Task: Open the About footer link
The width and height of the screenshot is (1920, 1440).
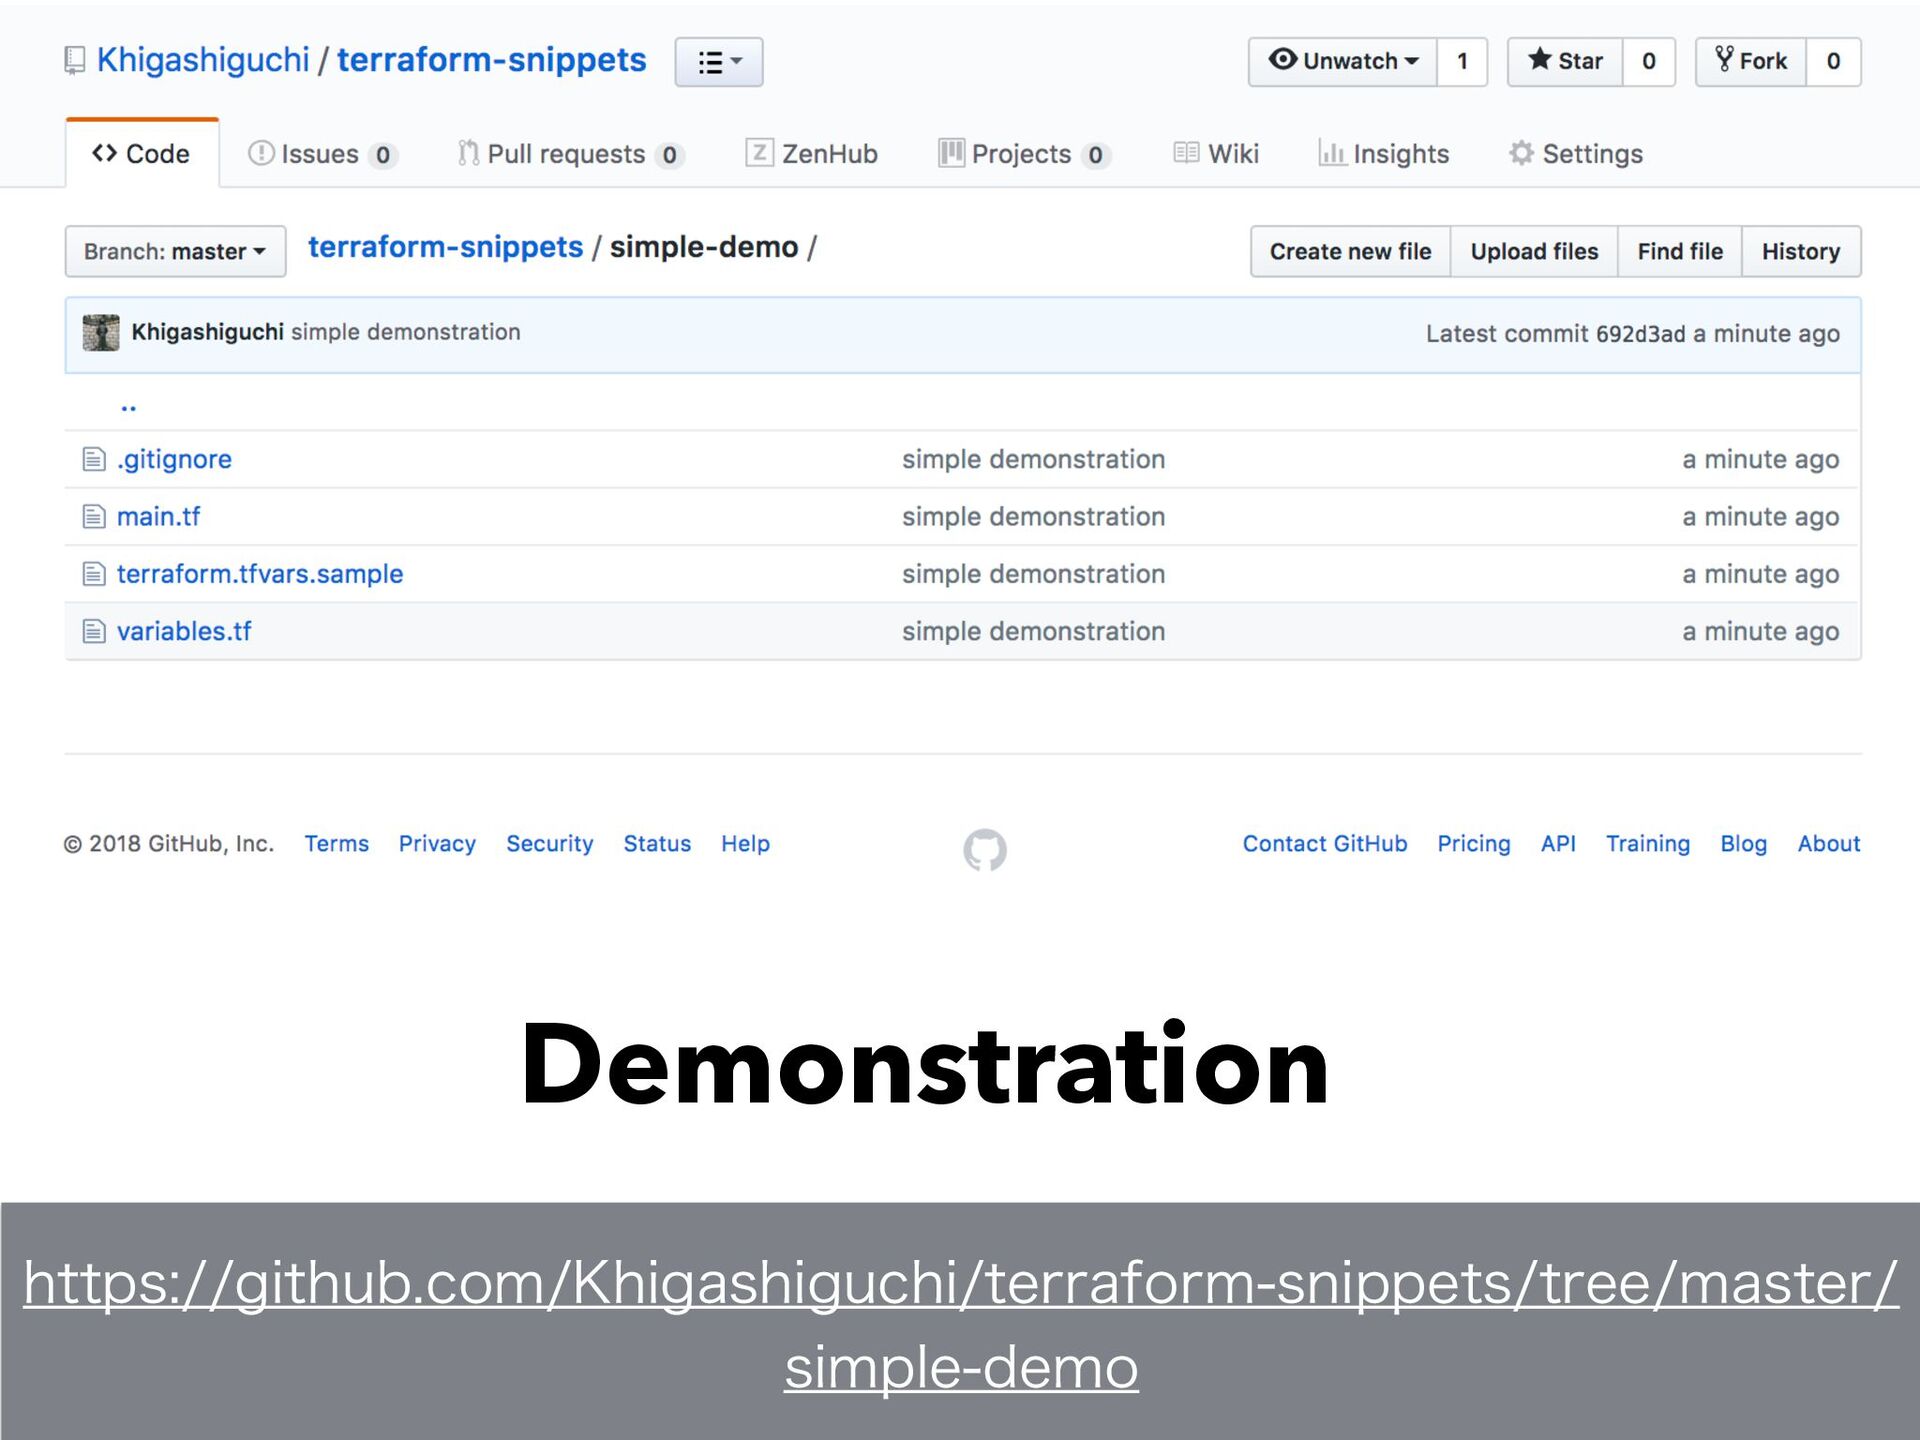Action: pos(1828,844)
